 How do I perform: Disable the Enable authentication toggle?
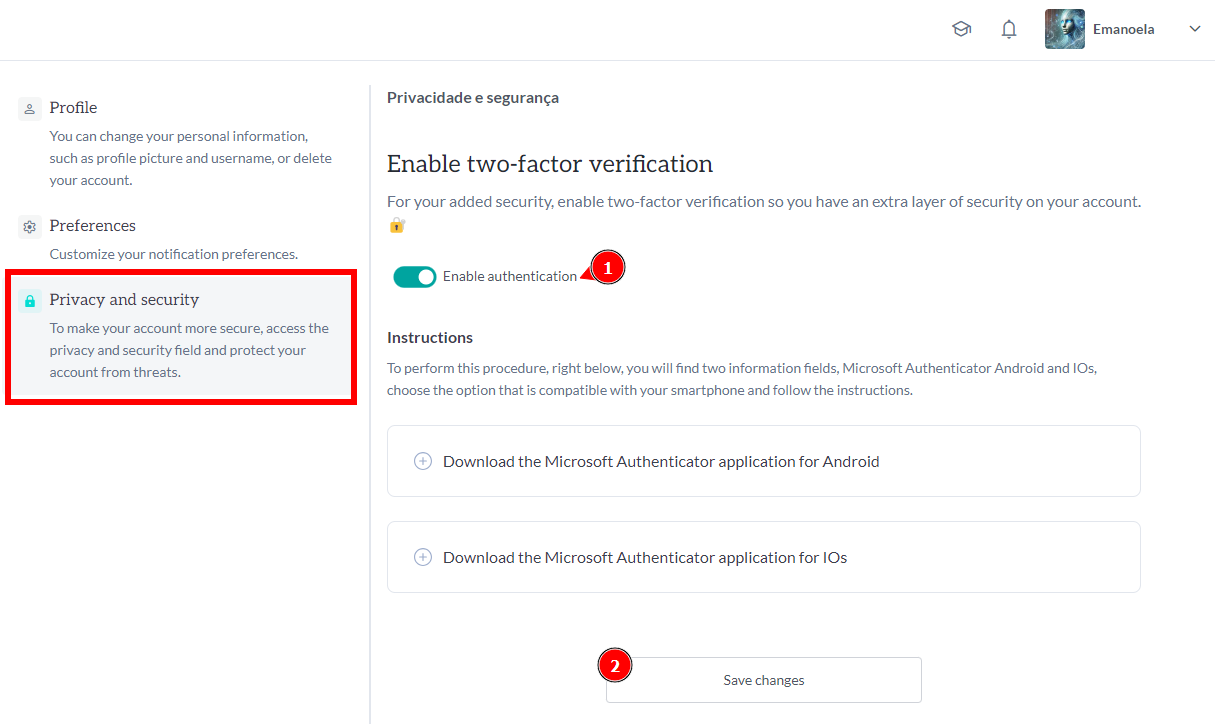[415, 276]
